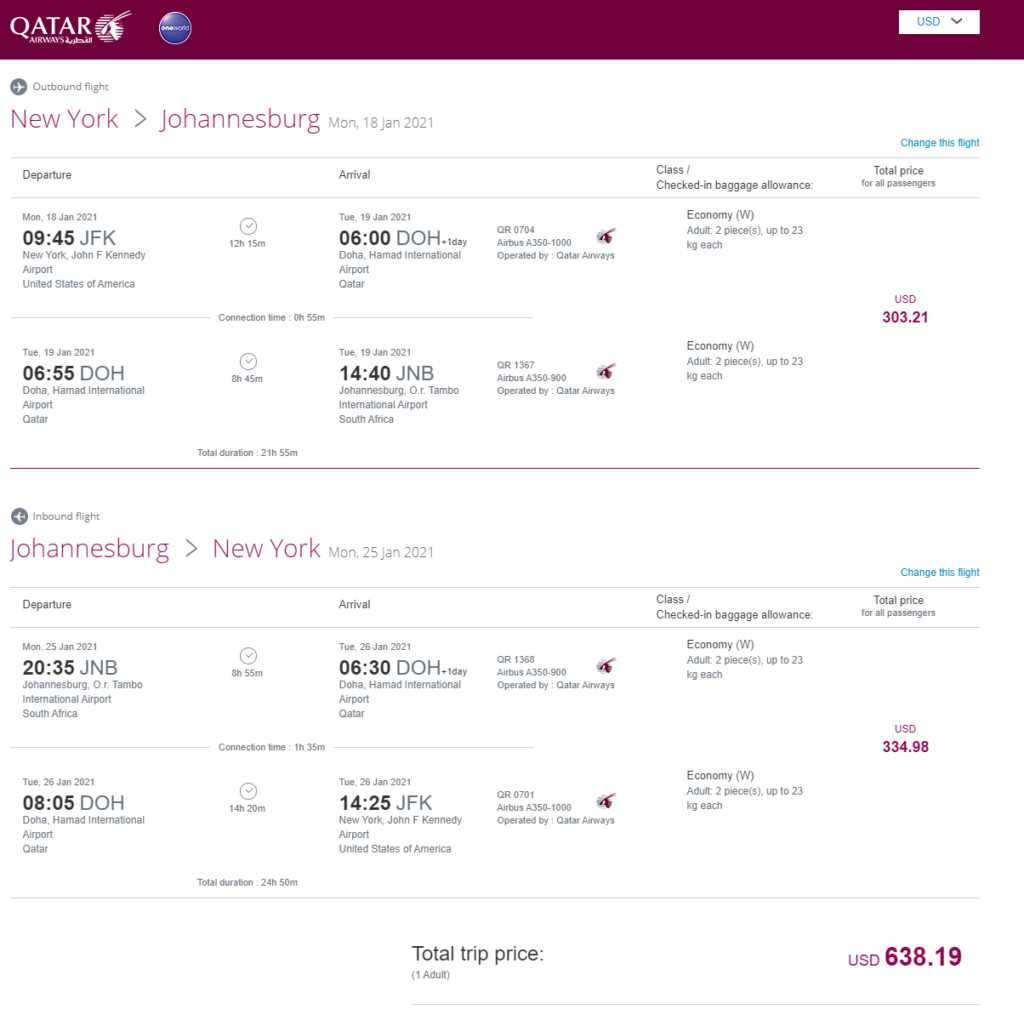The image size is (1024, 1009).
Task: Click the clock icon above 8h 55m
Action: coord(248,656)
